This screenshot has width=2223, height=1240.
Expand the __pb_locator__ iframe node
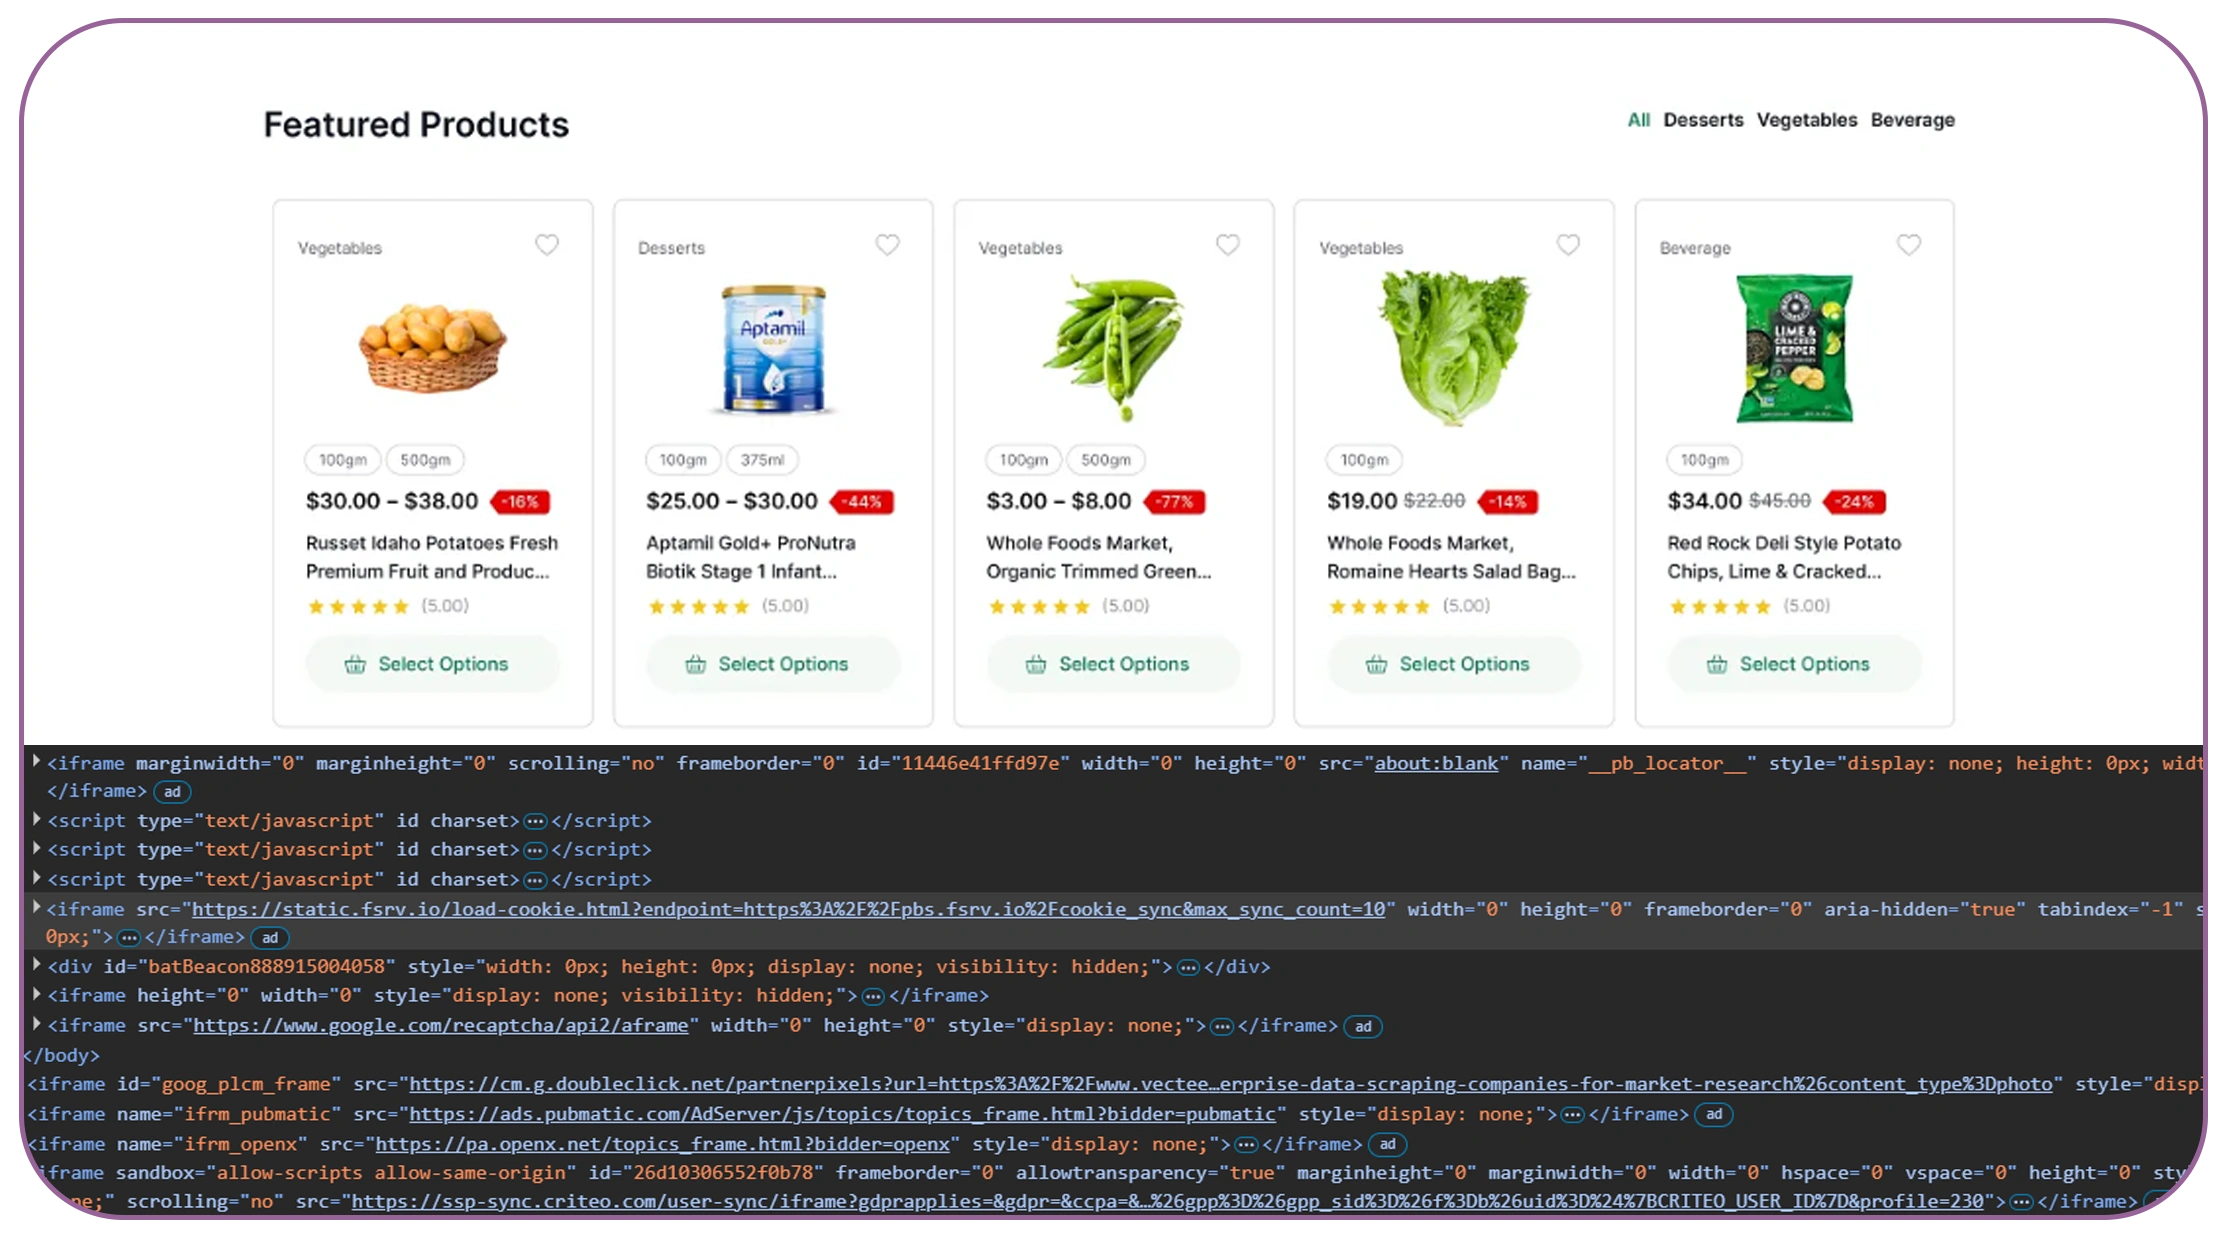[37, 761]
